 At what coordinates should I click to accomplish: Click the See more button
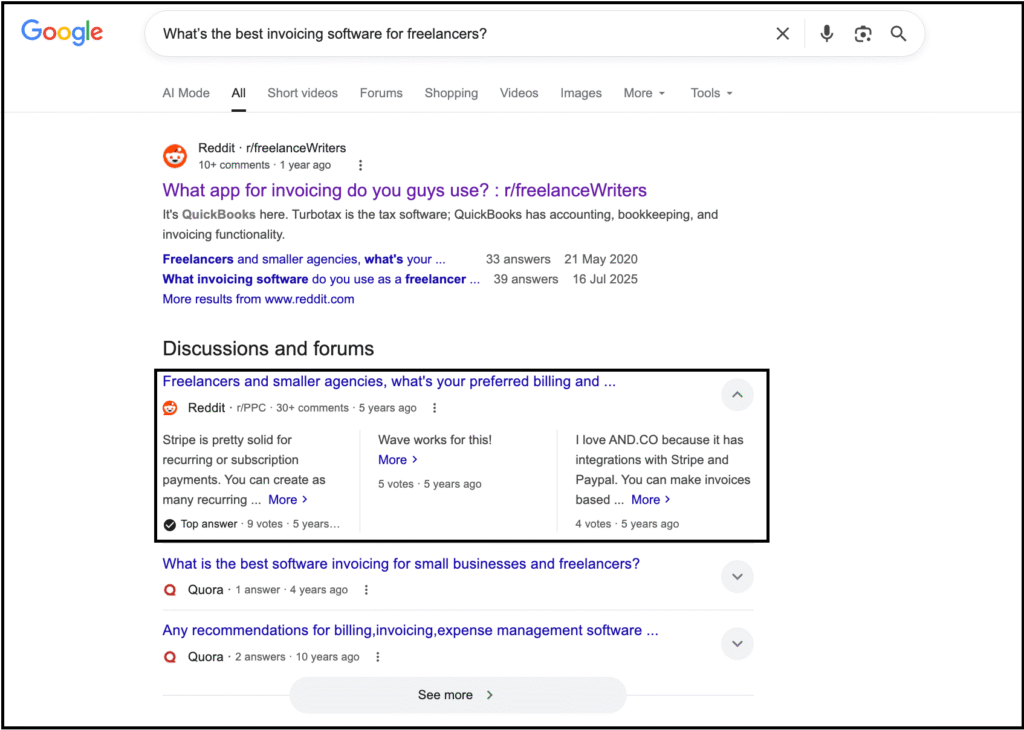(457, 695)
